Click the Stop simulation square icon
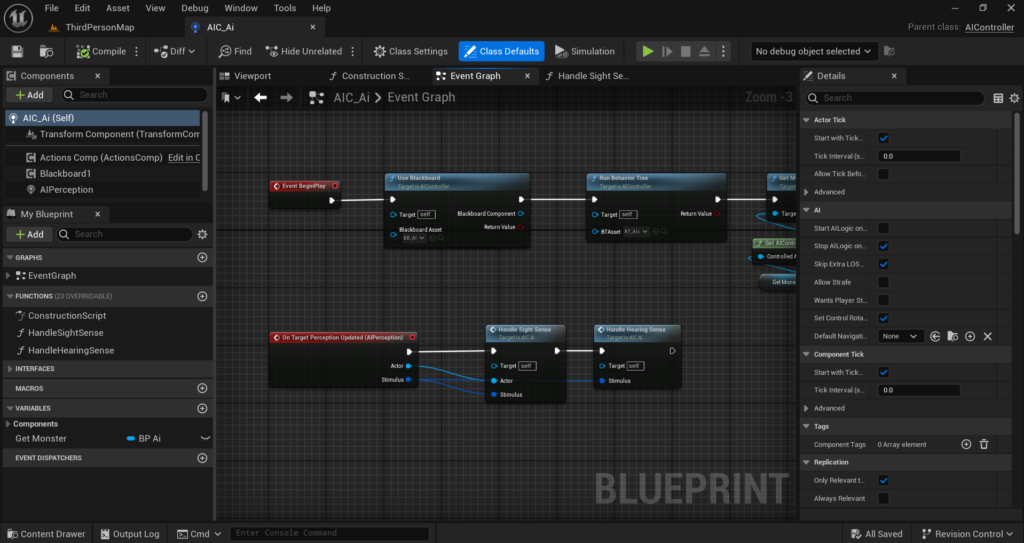 [685, 51]
